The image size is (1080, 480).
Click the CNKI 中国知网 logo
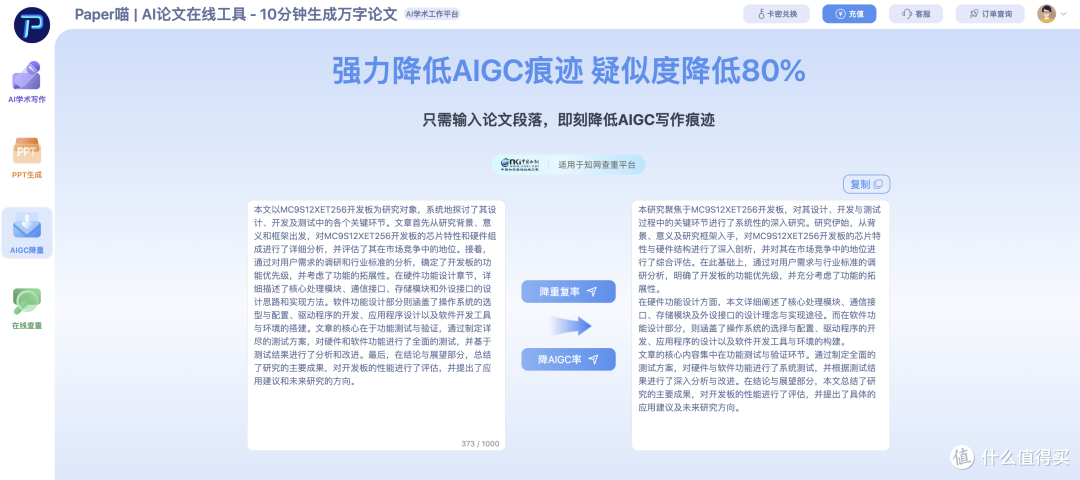tap(522, 164)
